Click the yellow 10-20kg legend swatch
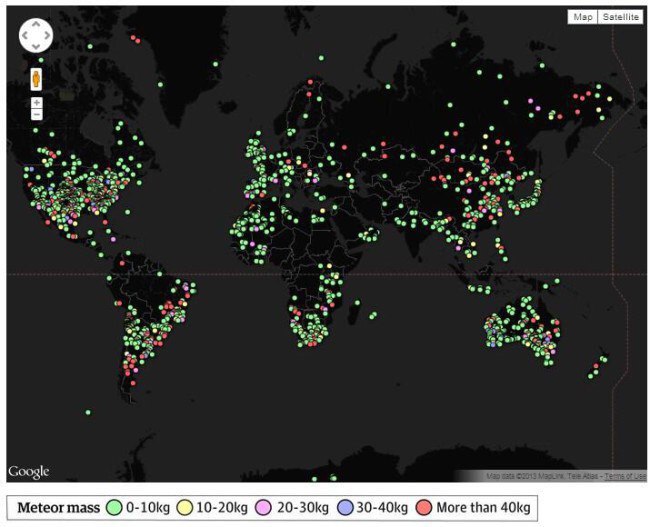 coord(184,507)
